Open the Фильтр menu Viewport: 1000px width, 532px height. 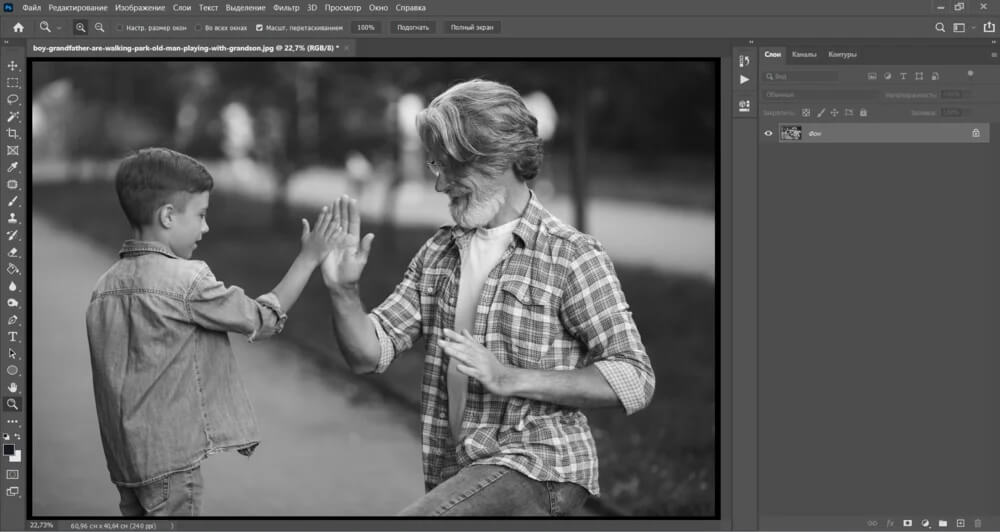[284, 8]
